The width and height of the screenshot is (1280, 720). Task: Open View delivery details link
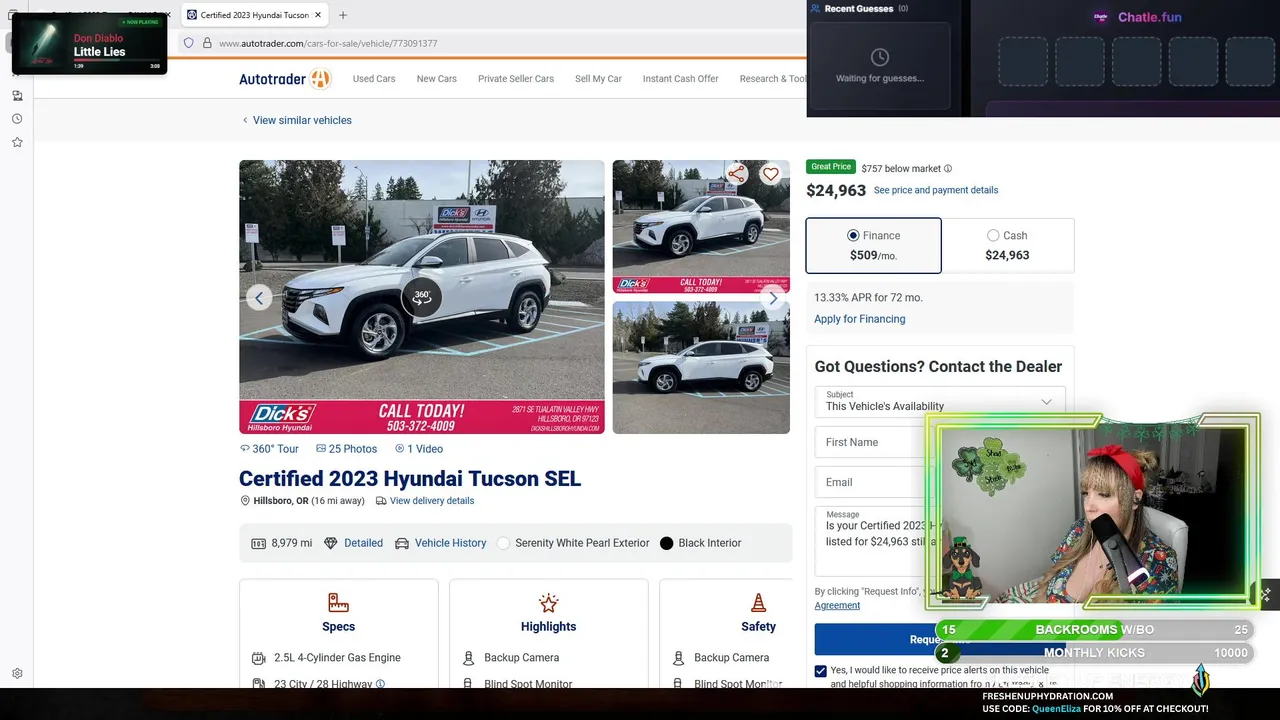[432, 501]
